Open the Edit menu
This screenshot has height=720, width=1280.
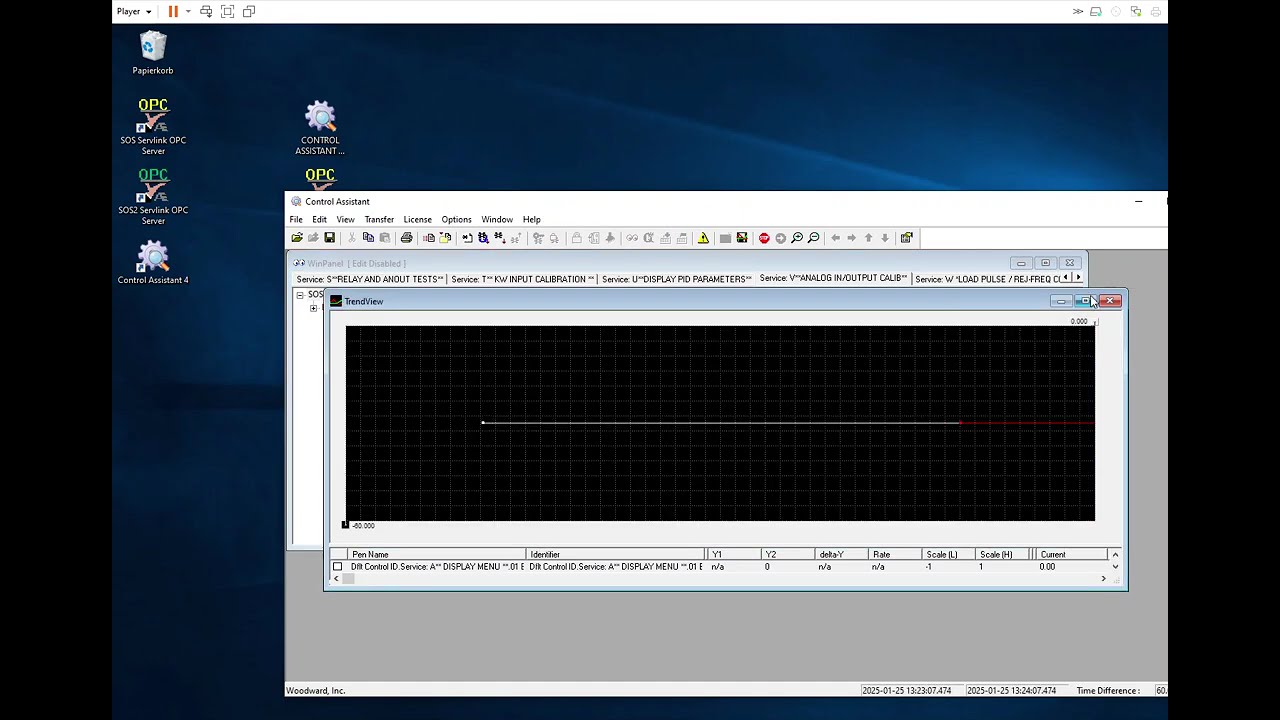(x=319, y=219)
